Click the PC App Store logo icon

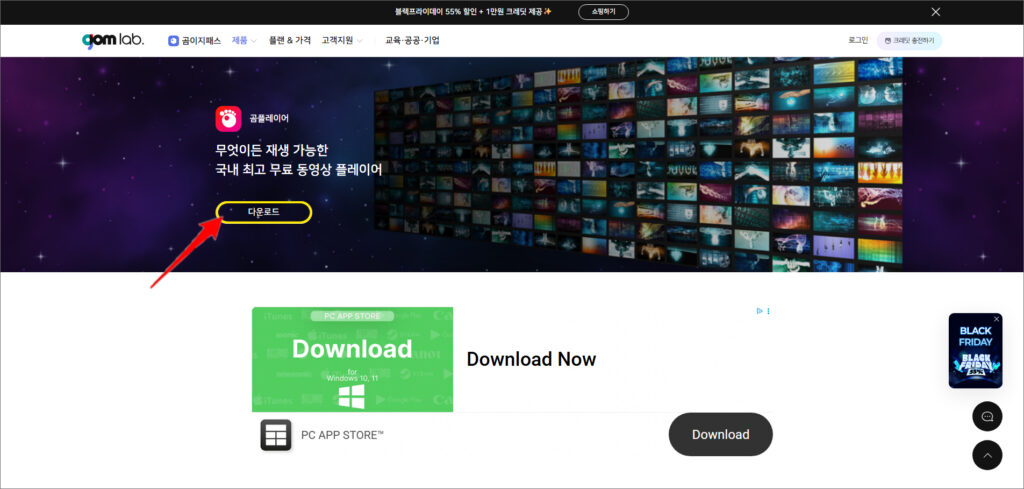click(275, 435)
